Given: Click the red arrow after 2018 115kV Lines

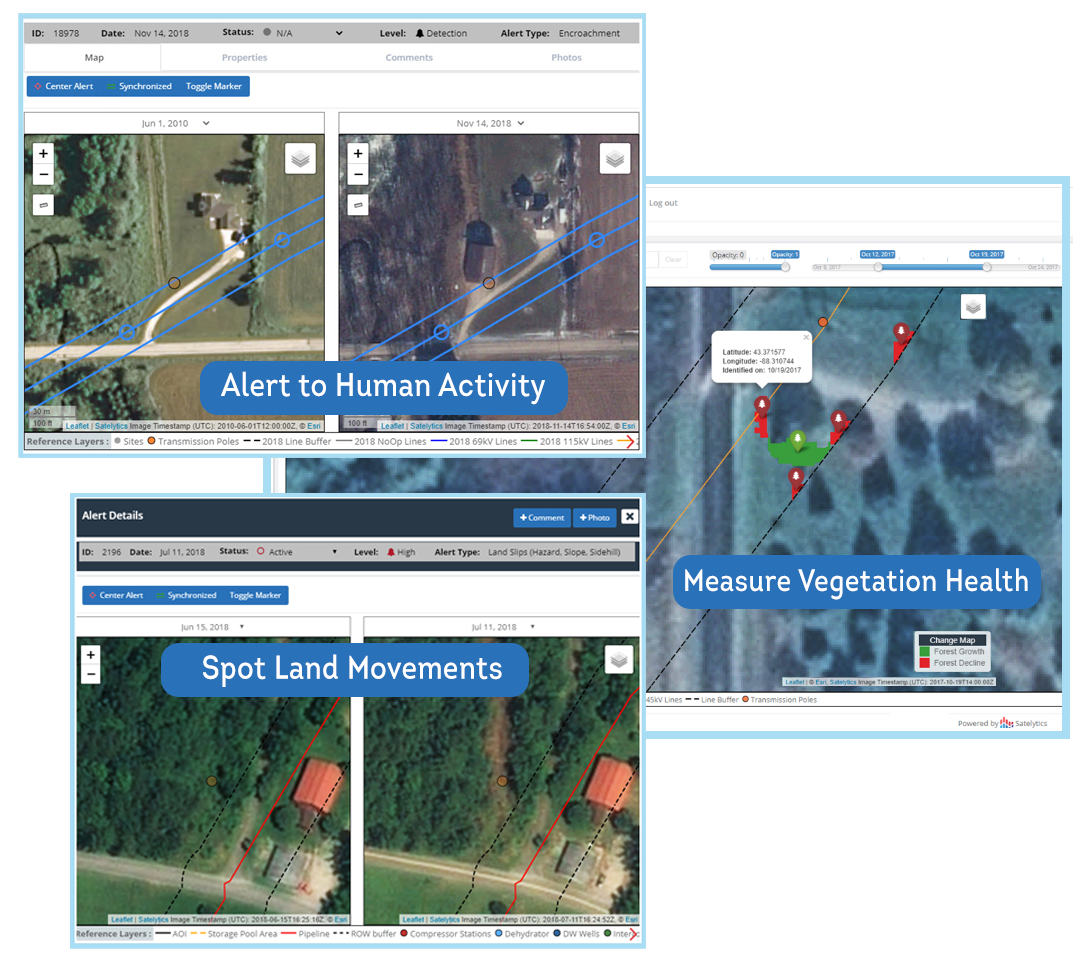Looking at the screenshot, I should [x=625, y=442].
